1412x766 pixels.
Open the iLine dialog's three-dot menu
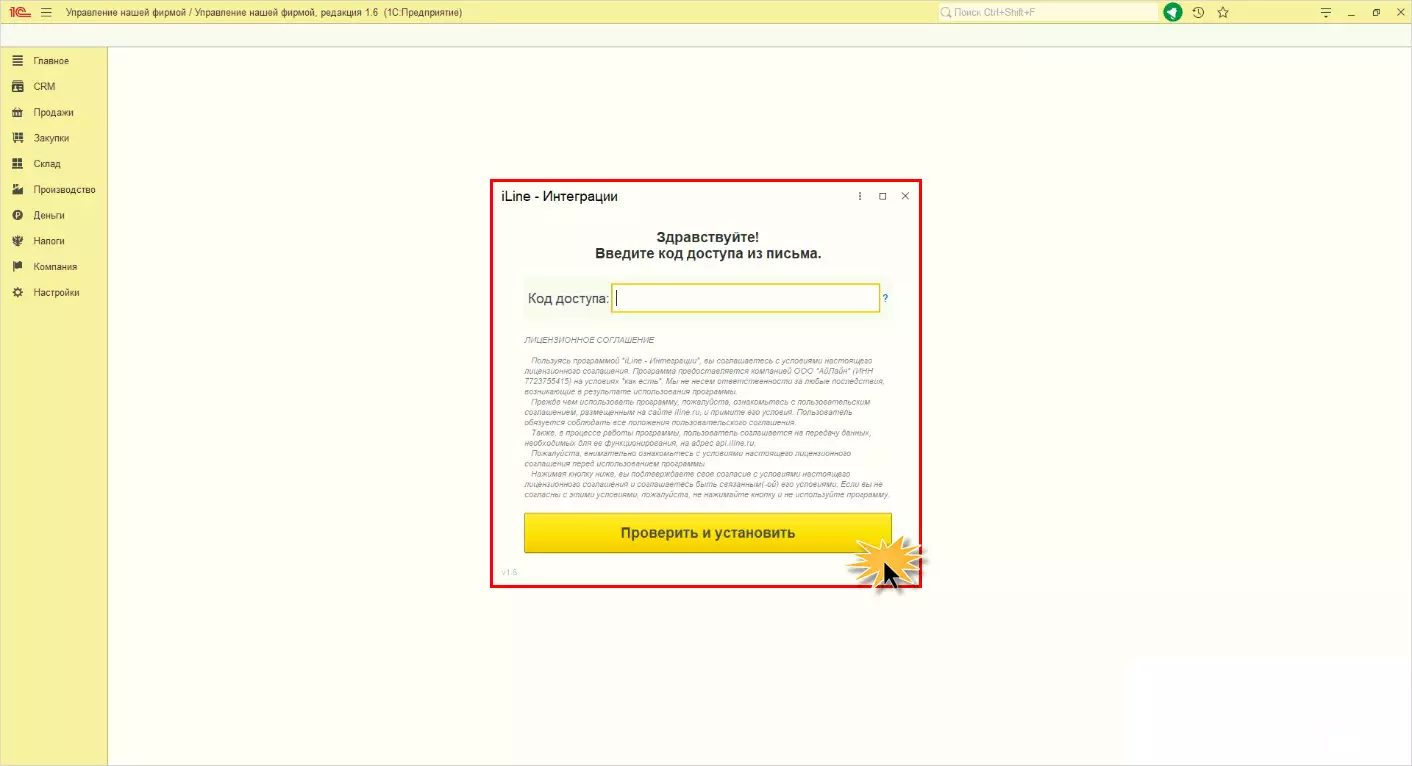pos(860,196)
